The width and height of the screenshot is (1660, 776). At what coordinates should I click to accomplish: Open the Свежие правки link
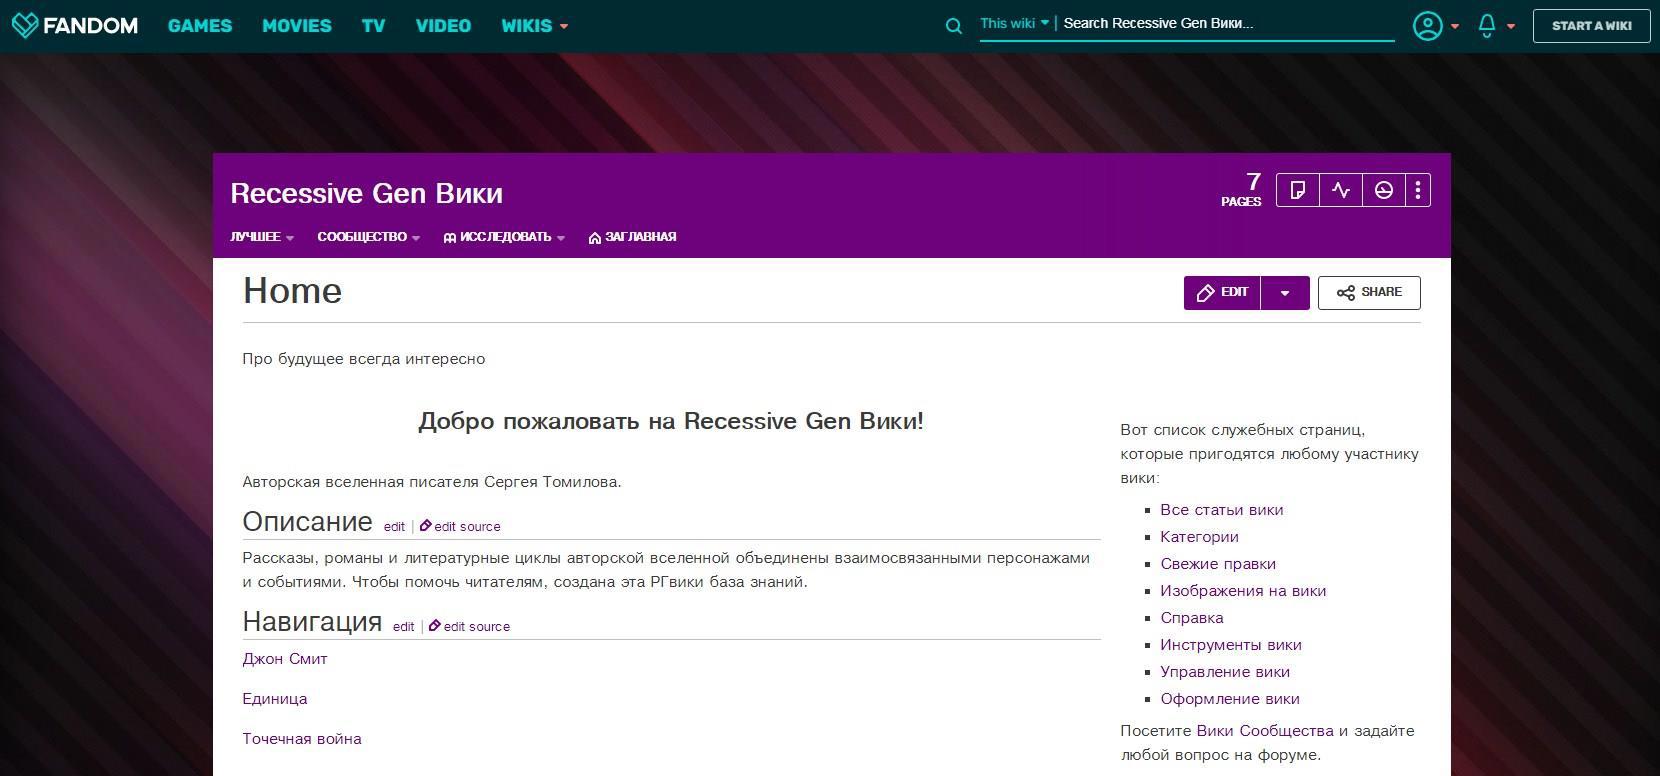click(x=1218, y=564)
